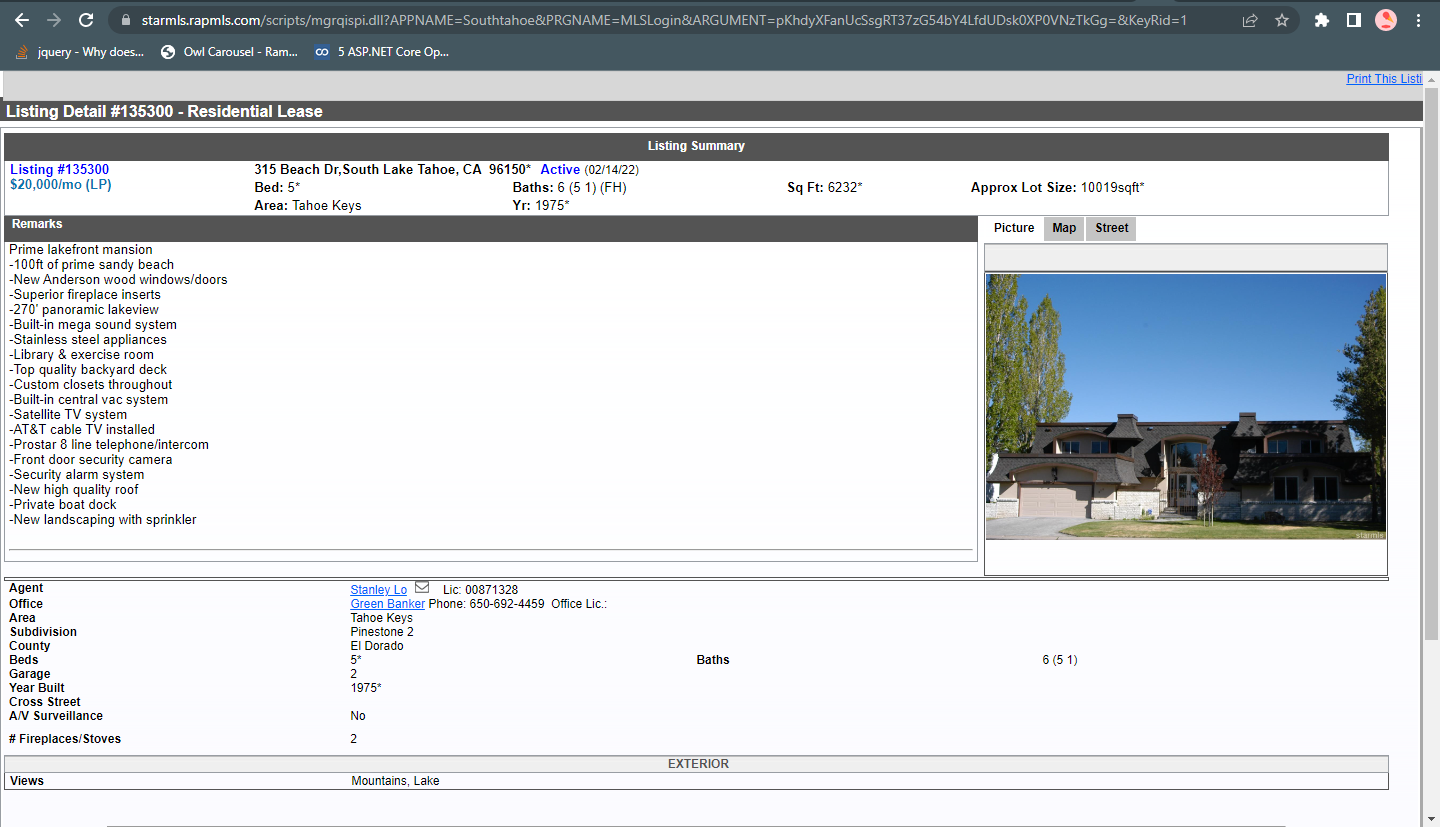Click the share page icon in address bar
Viewport: 1440px width, 827px height.
tap(1250, 20)
